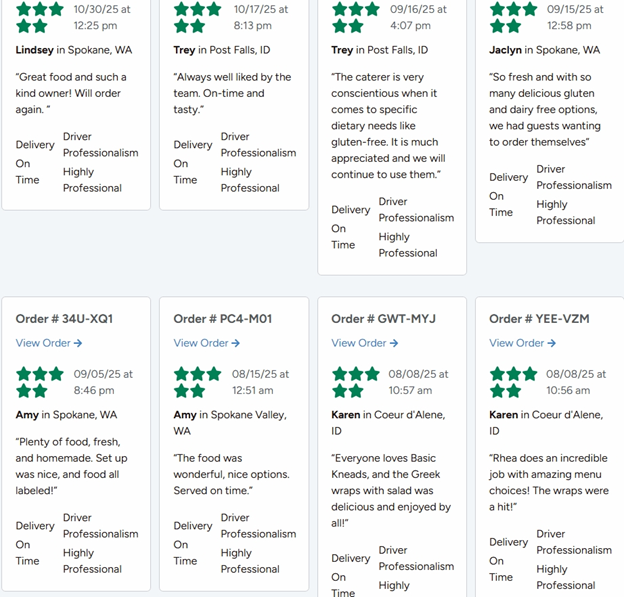Click the Order # YEE-VZM heading

539,319
